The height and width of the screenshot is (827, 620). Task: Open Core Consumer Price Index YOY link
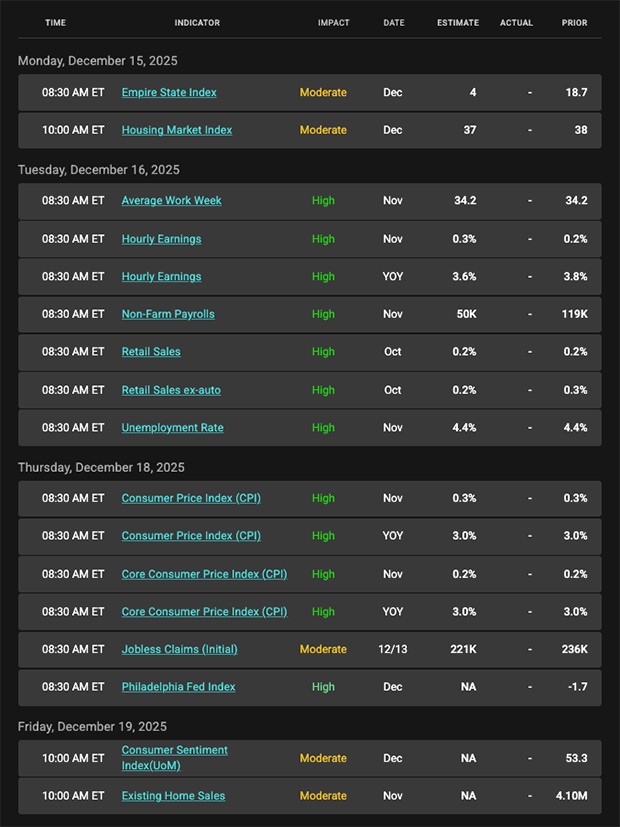click(x=204, y=611)
